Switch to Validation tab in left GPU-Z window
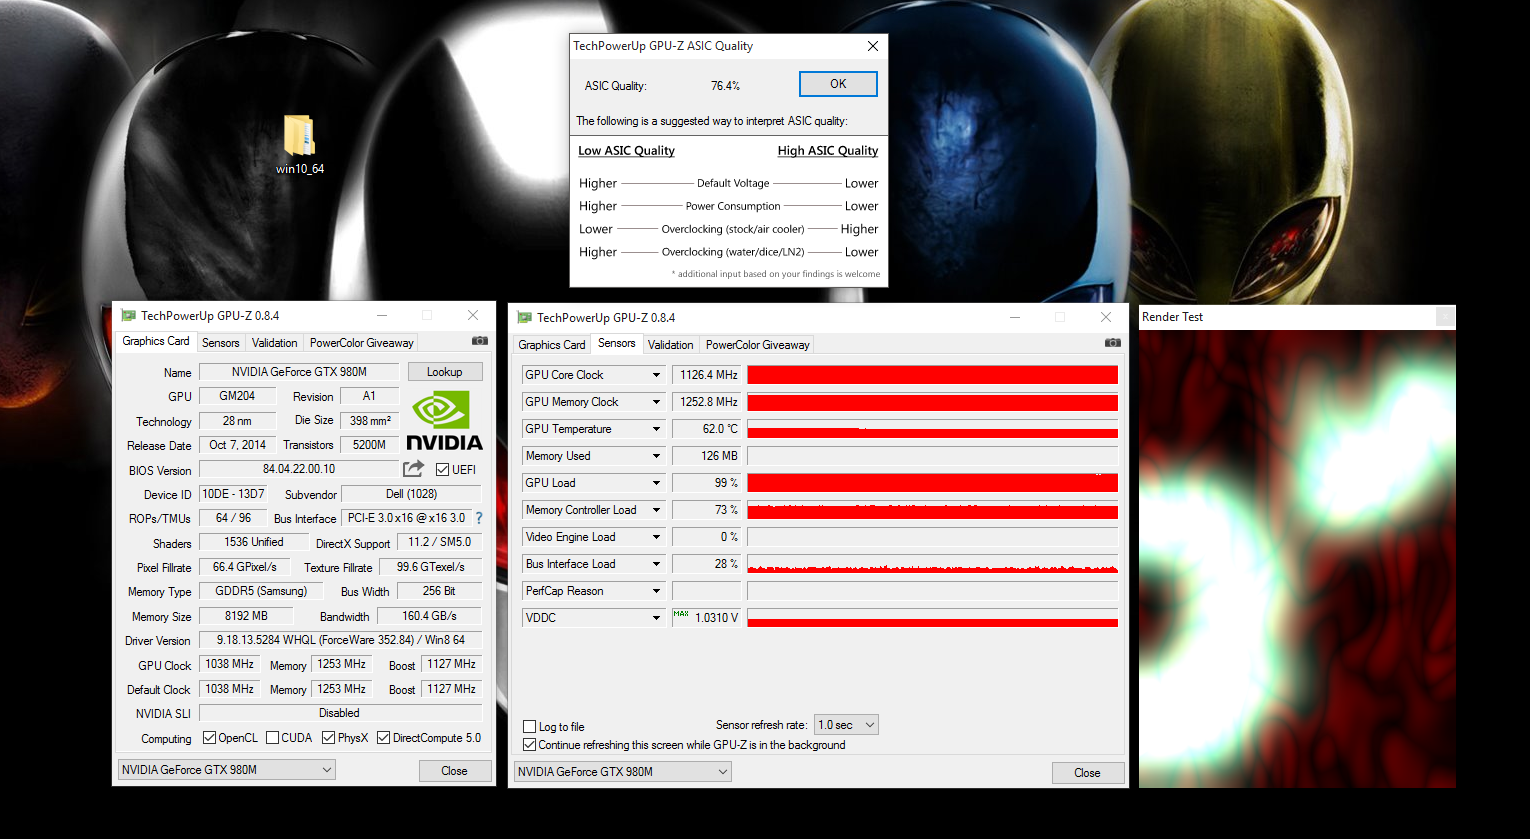Image resolution: width=1530 pixels, height=839 pixels. coord(275,343)
